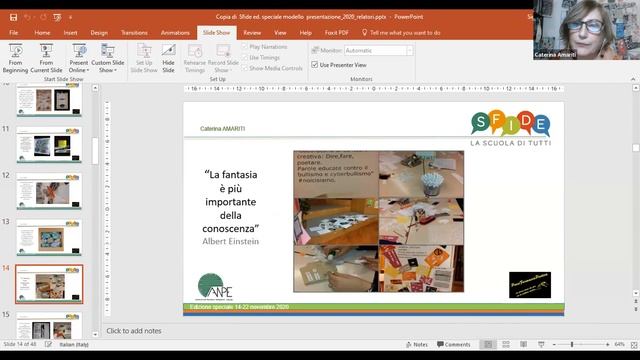Screen dimensions: 640x360
Task: Click Rehearse Timings
Action: [x=195, y=58]
